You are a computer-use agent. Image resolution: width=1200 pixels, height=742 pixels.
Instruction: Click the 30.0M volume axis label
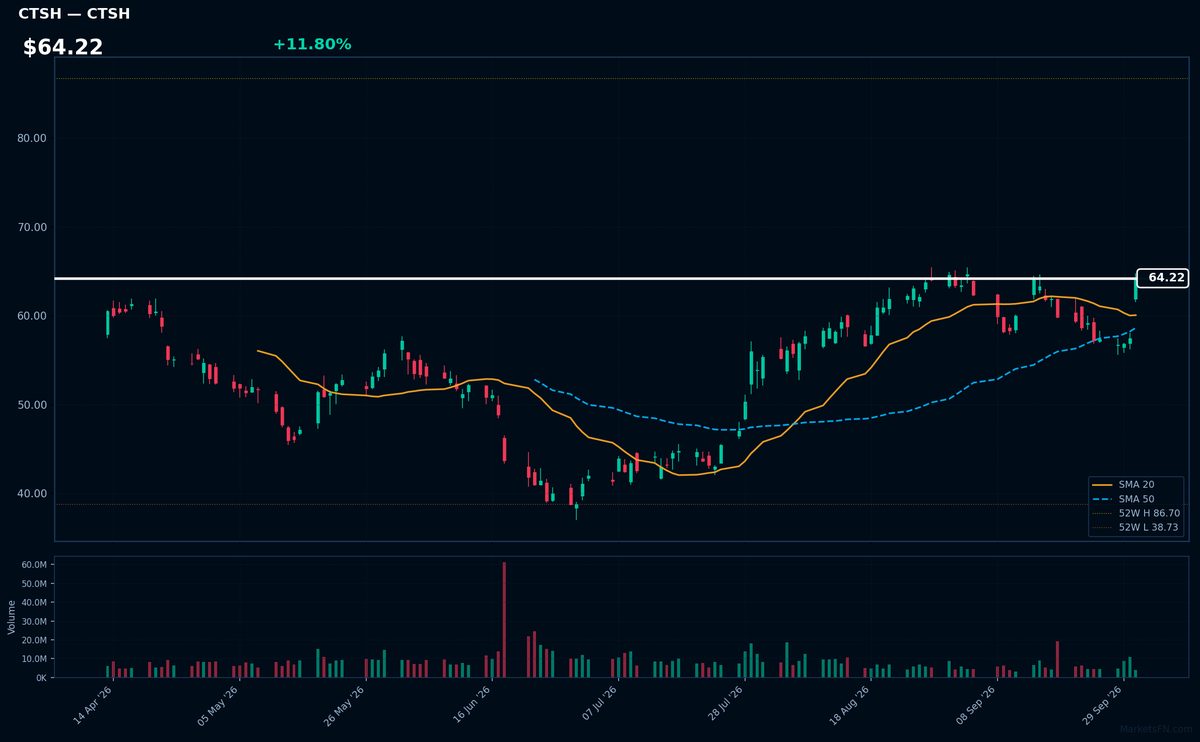point(34,621)
